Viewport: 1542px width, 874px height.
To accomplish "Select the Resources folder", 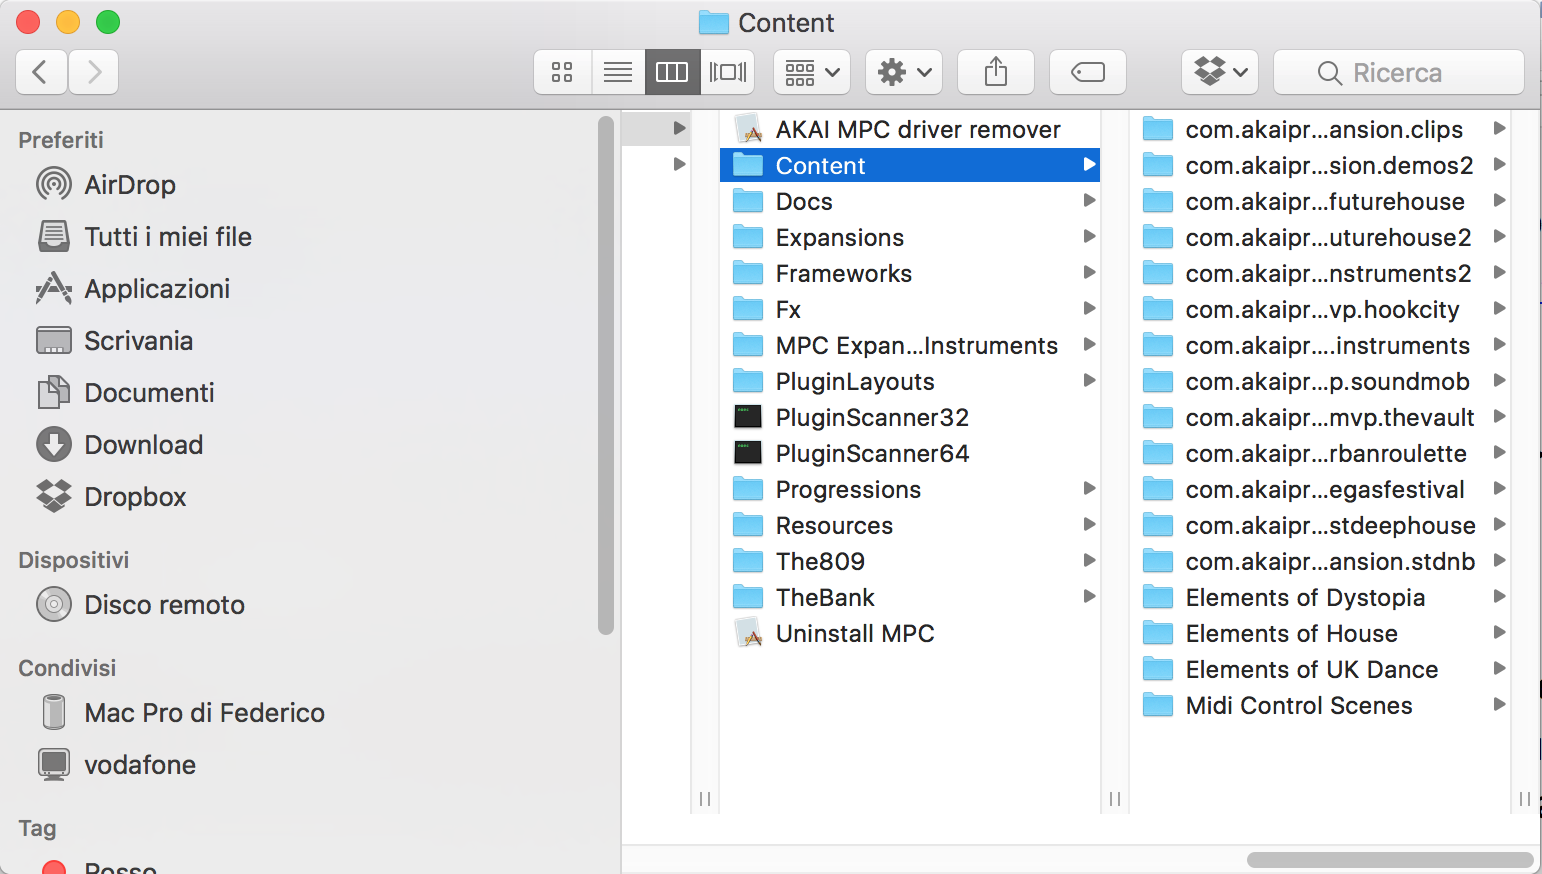I will pyautogui.click(x=910, y=525).
